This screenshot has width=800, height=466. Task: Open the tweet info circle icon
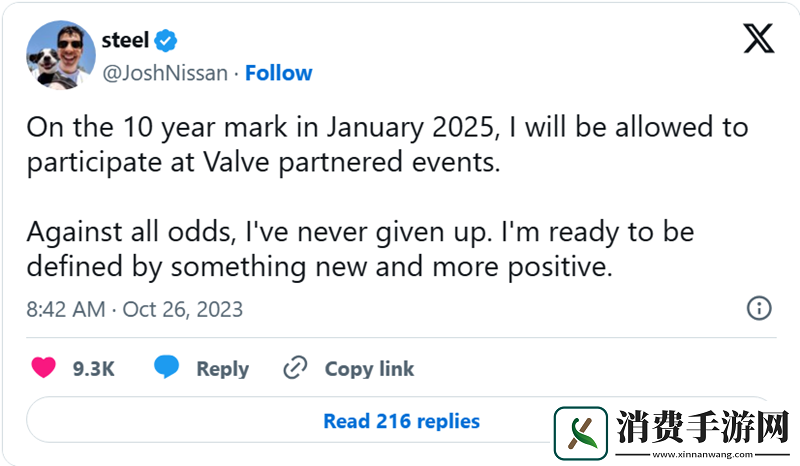[x=760, y=308]
